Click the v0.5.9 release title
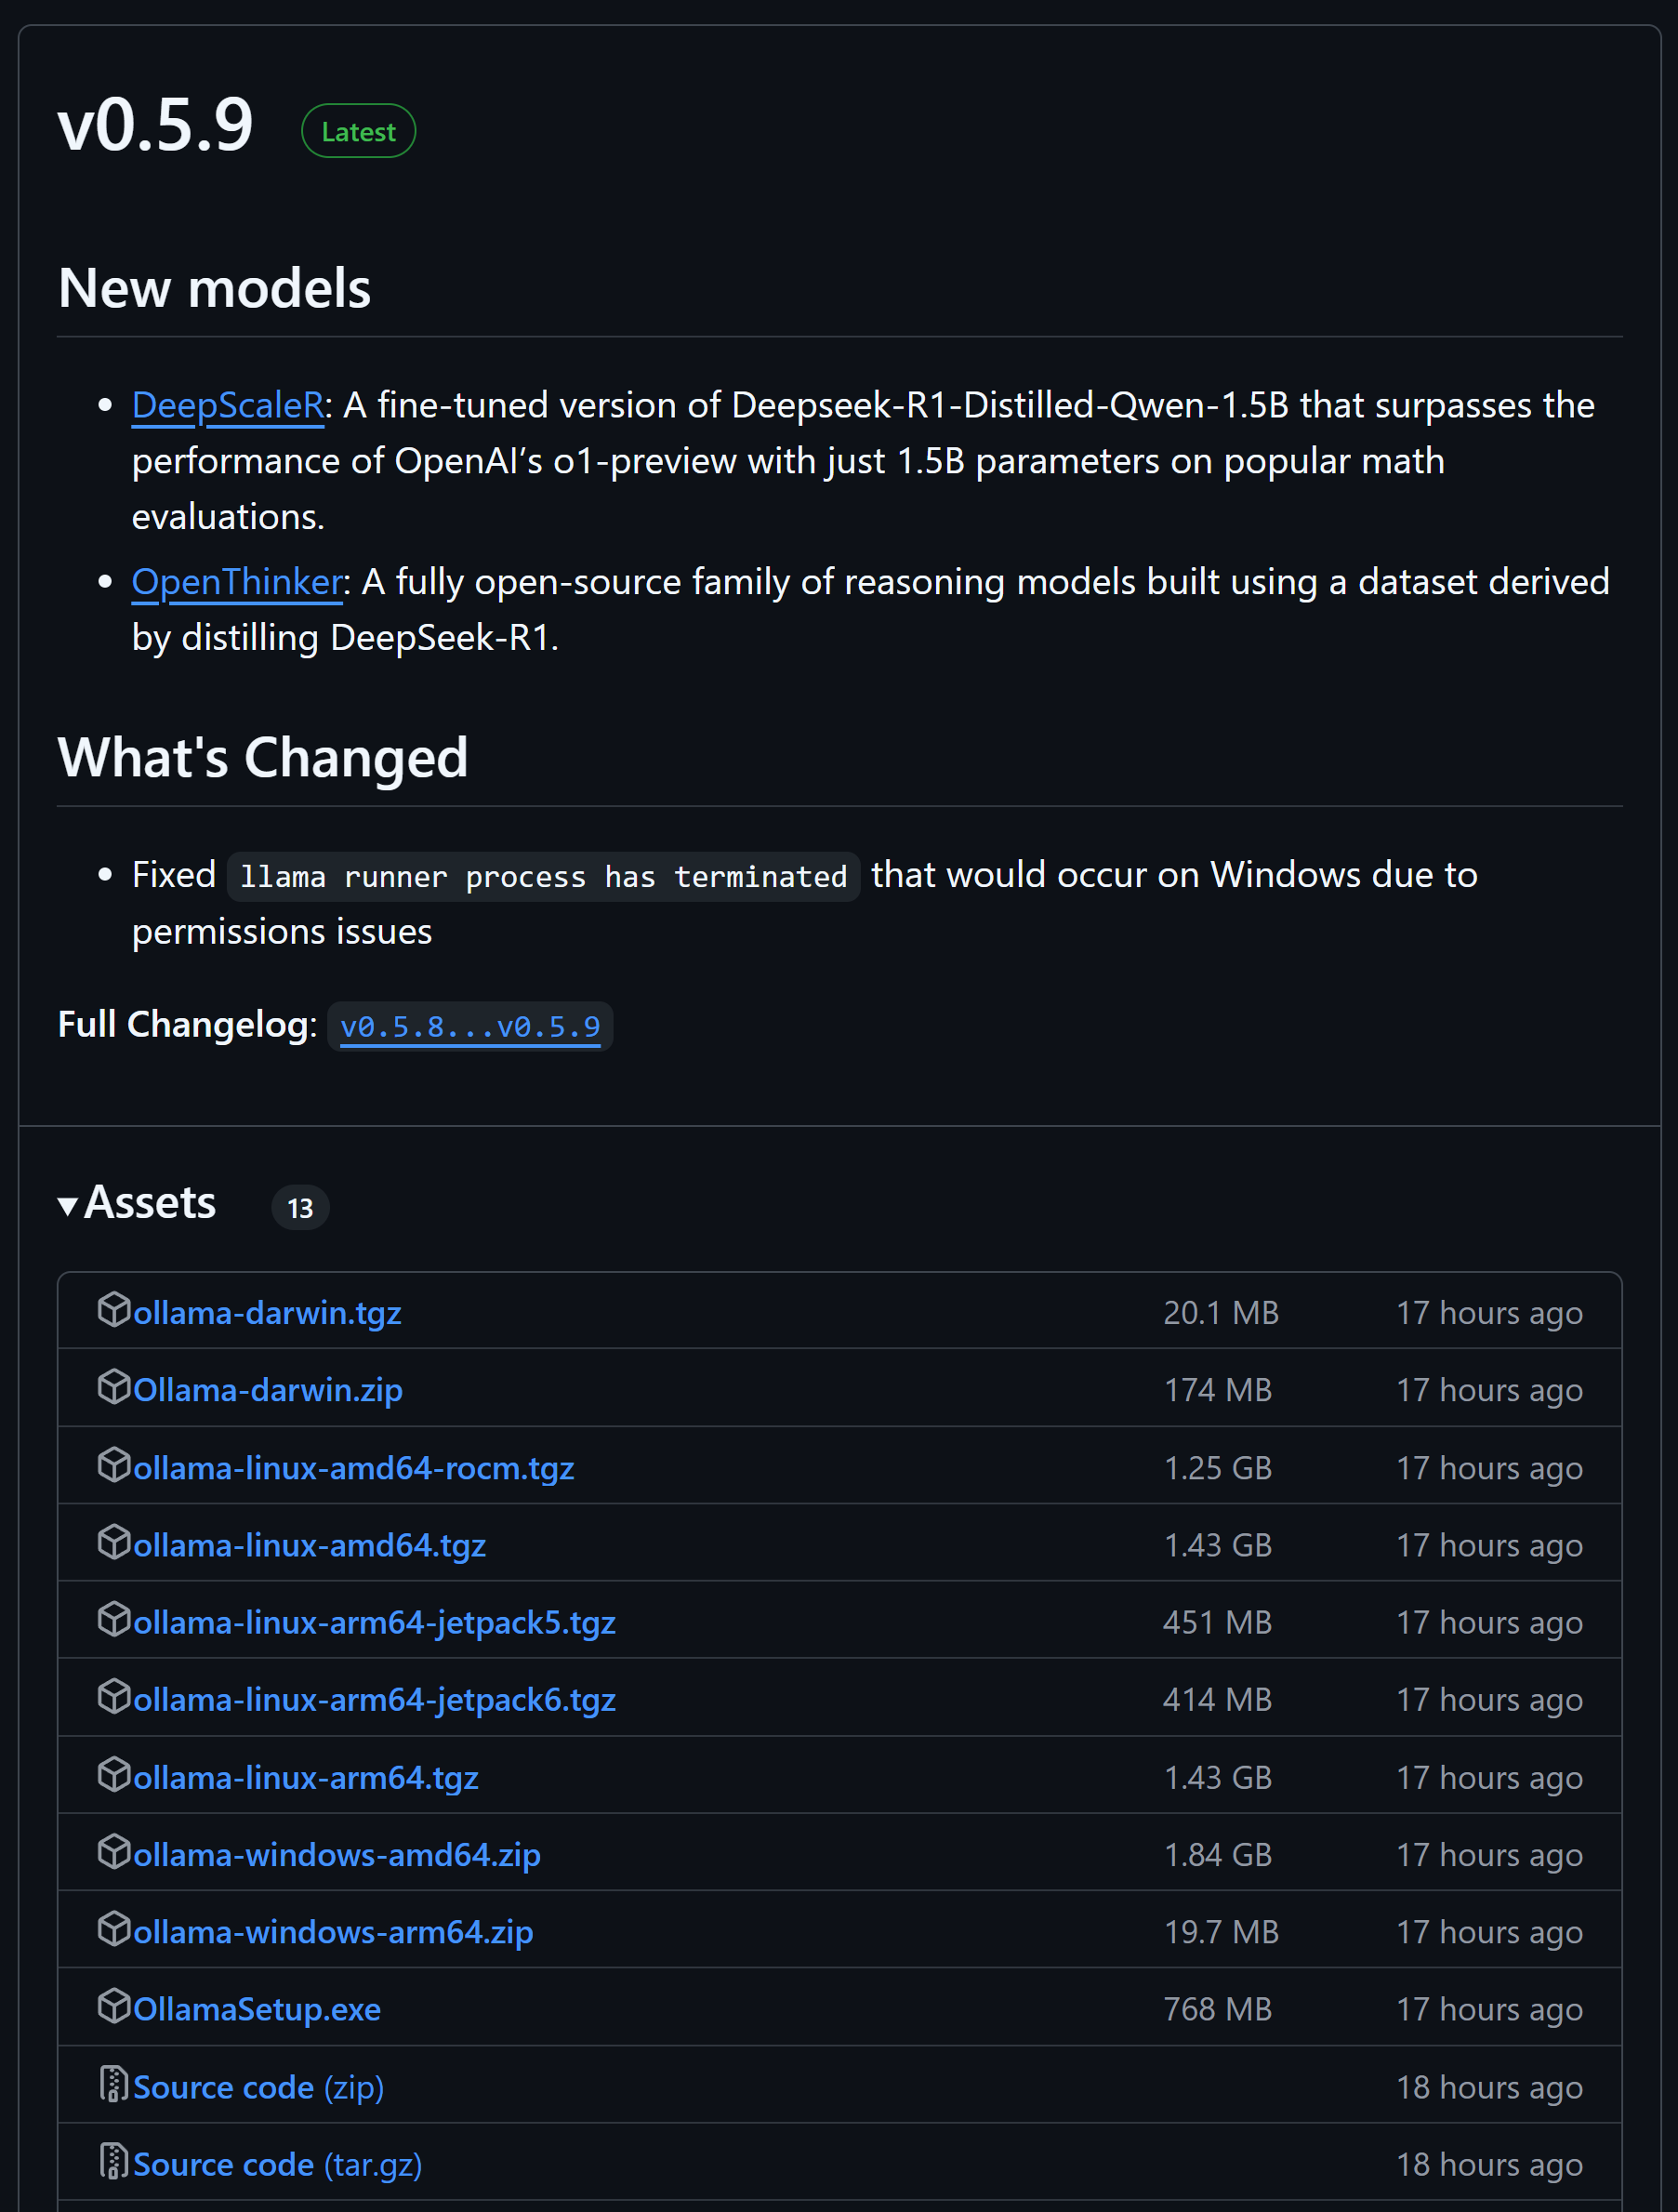The height and width of the screenshot is (2212, 1678). point(156,125)
